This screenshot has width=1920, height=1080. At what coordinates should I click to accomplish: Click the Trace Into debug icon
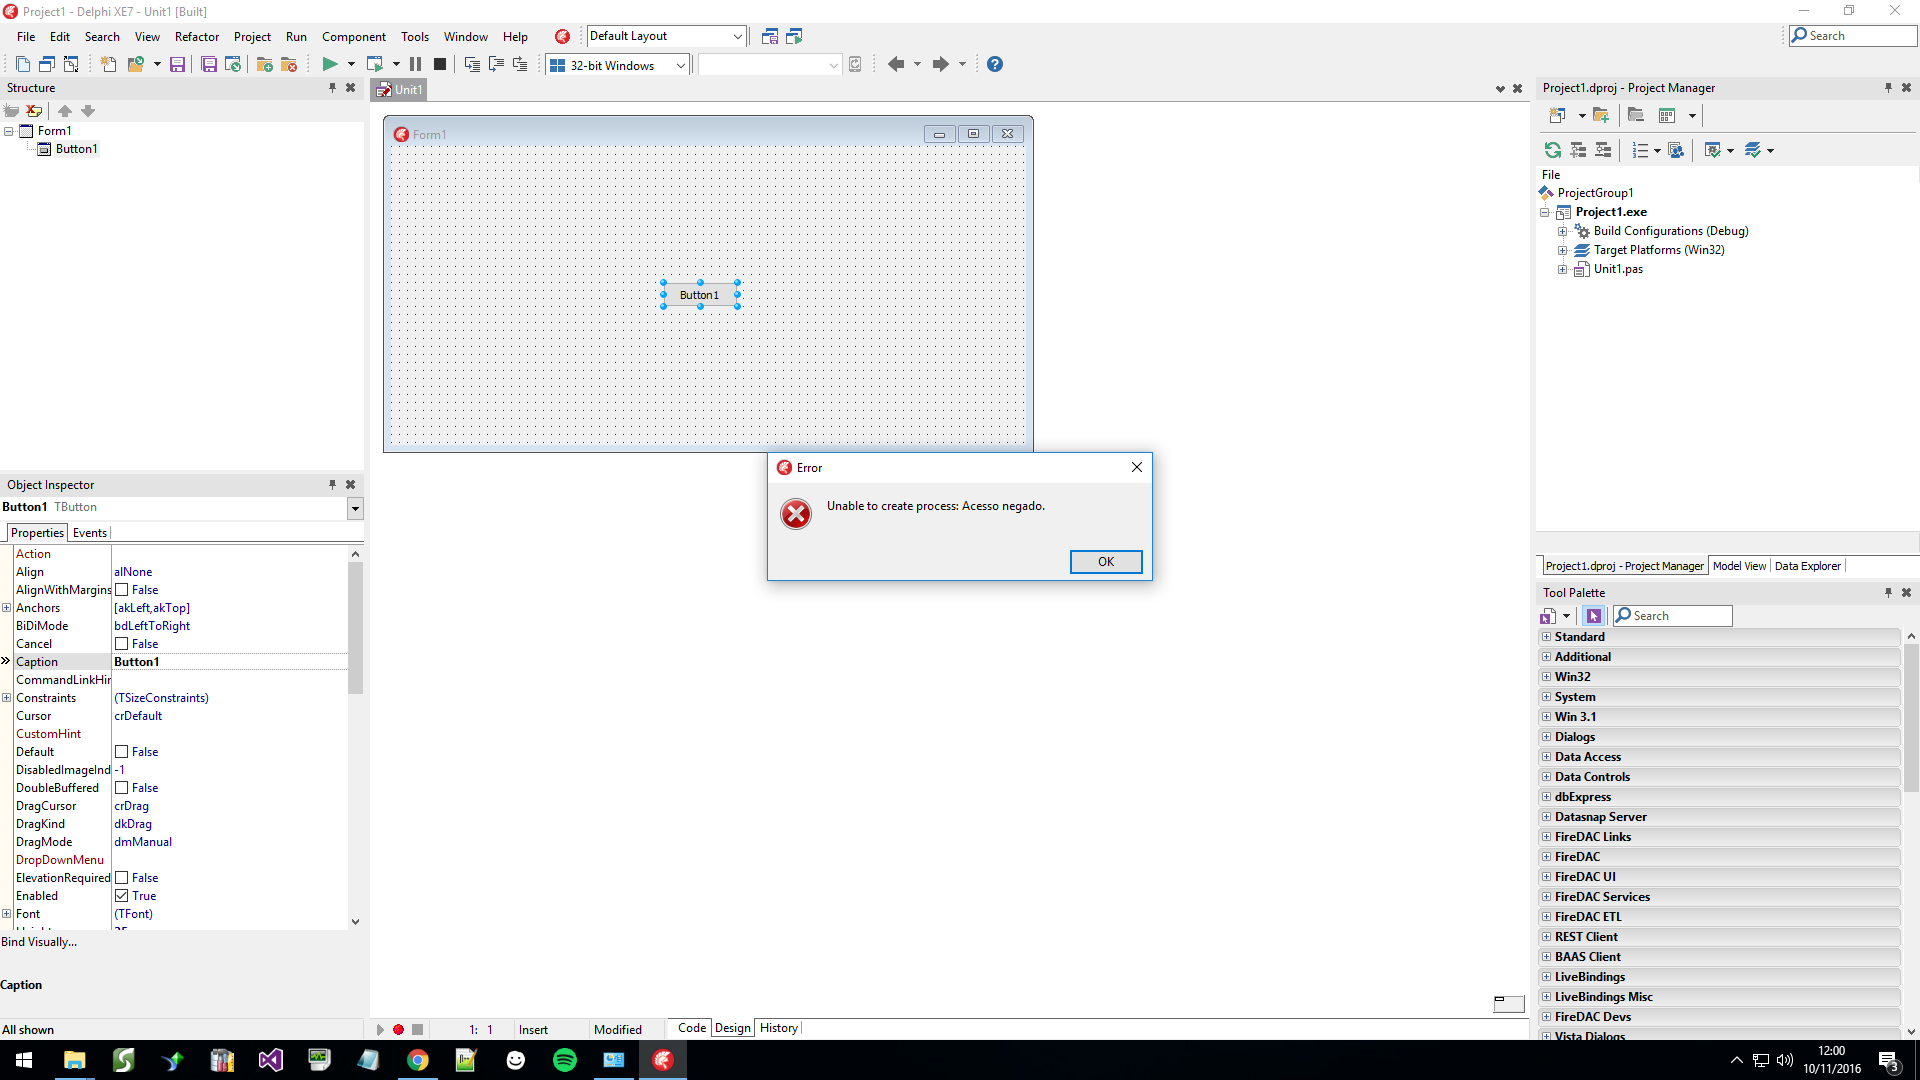[472, 64]
